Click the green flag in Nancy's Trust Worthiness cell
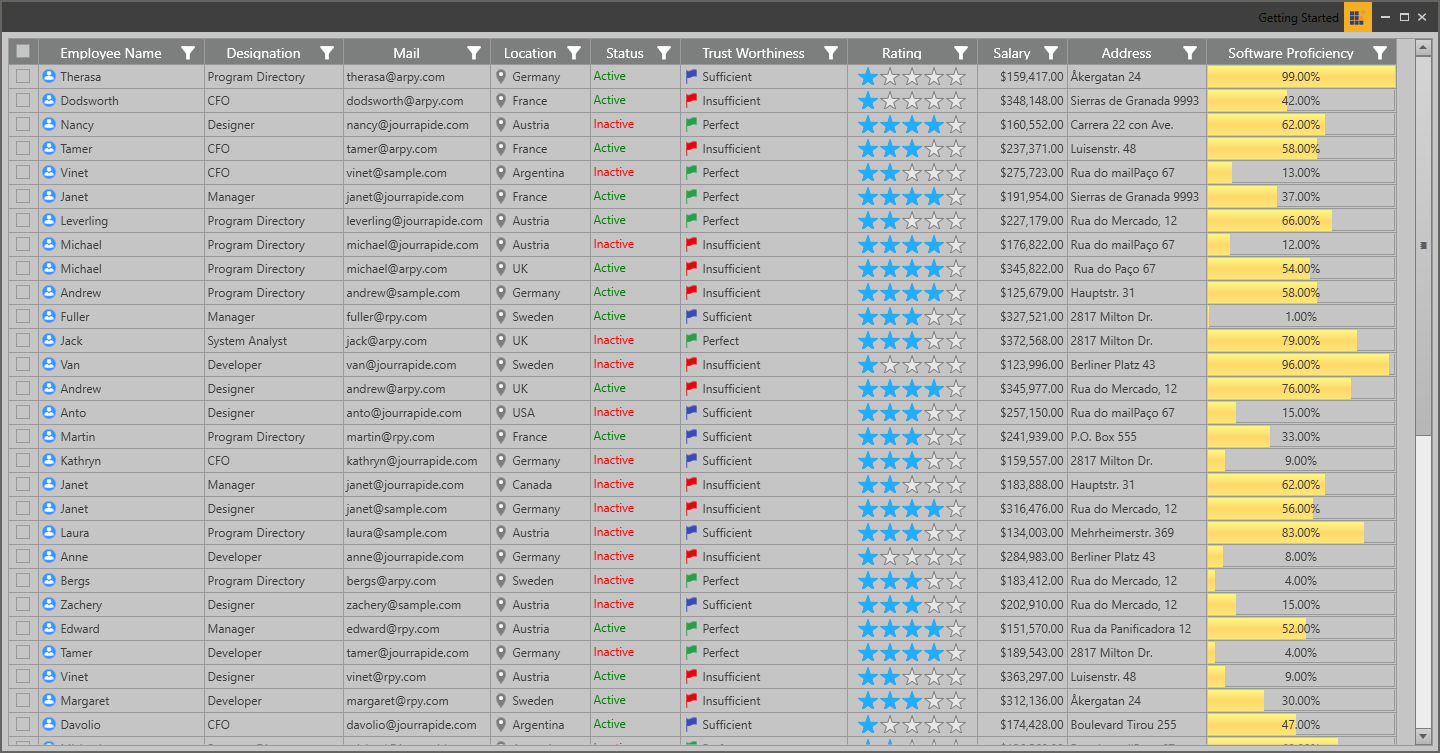Viewport: 1440px width, 753px height. click(690, 124)
